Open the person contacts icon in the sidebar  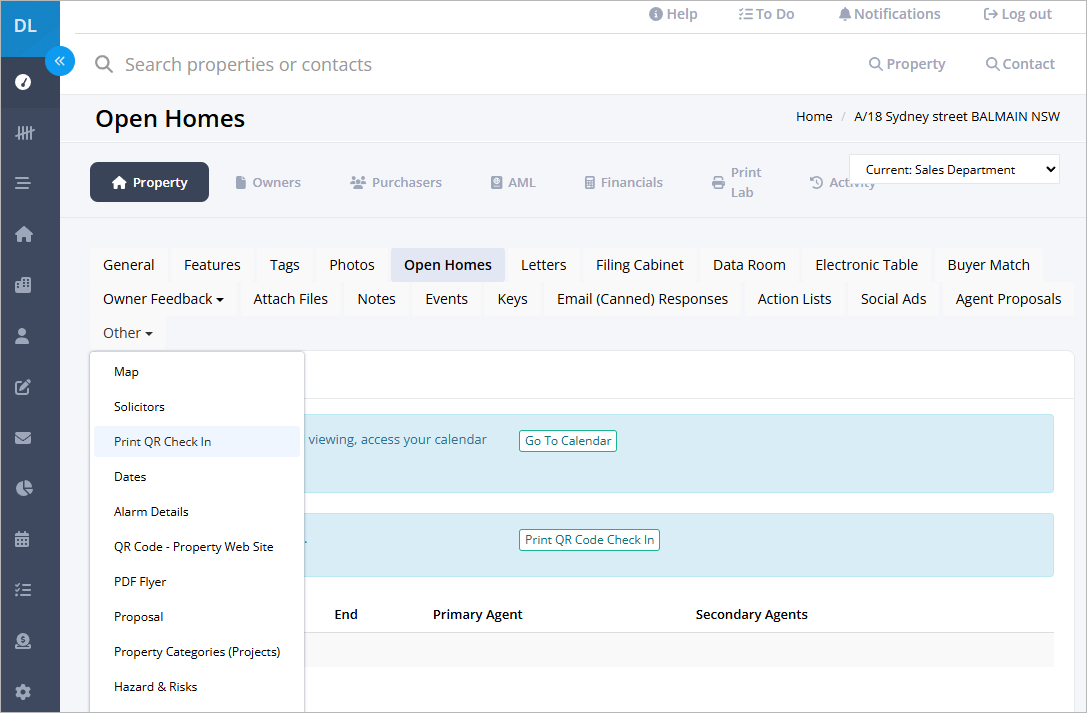22,336
